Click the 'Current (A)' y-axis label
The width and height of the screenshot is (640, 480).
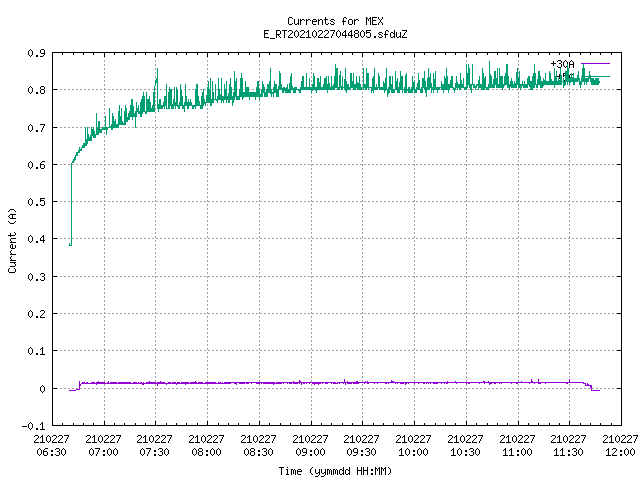click(12, 241)
